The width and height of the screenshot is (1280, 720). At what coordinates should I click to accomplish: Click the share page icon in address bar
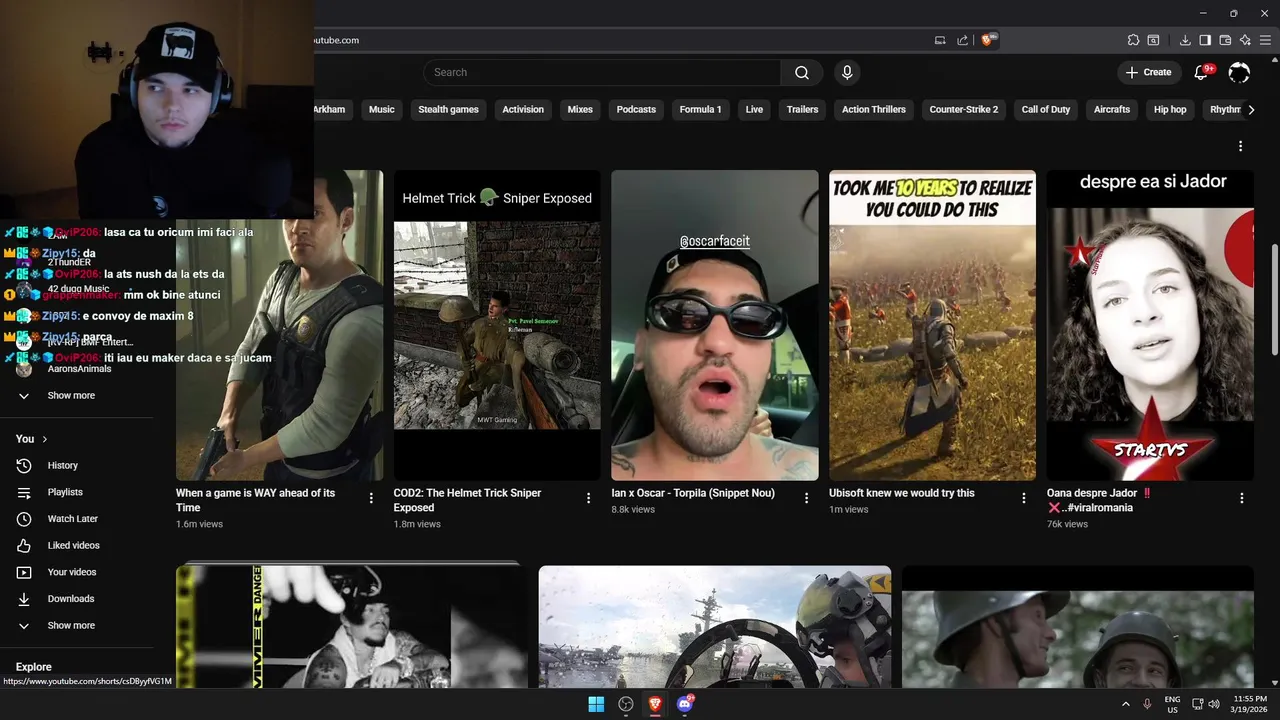962,40
